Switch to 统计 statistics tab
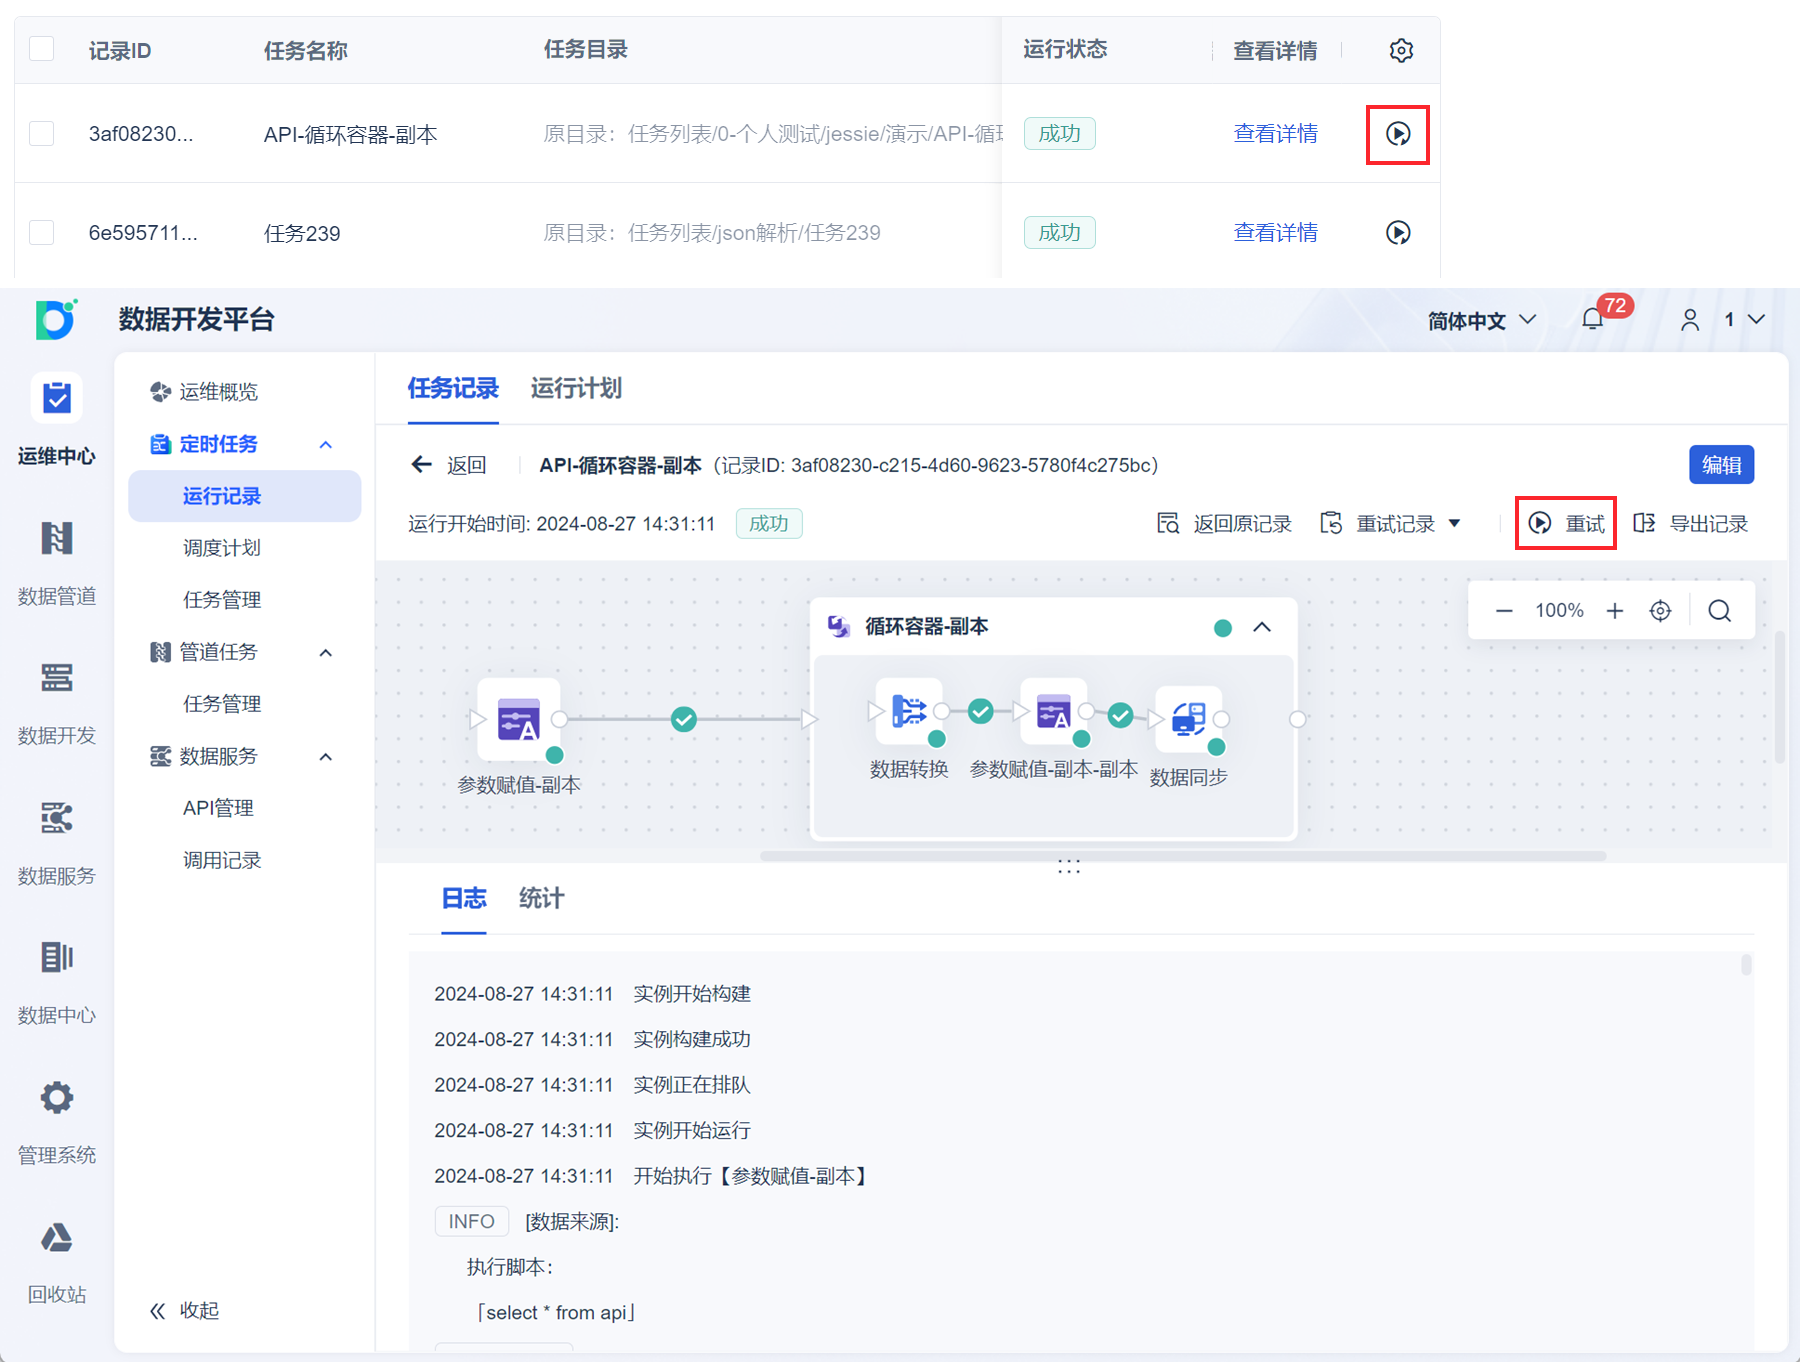The height and width of the screenshot is (1362, 1800). [x=541, y=899]
